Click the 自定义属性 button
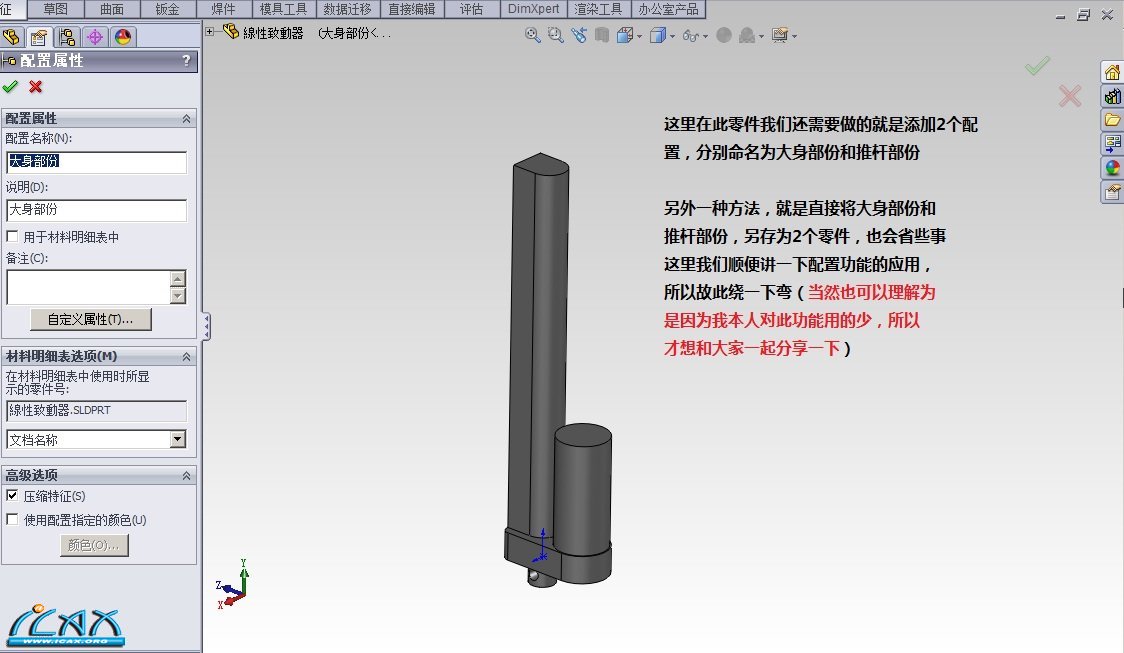Viewport: 1124px width, 653px height. pyautogui.click(x=91, y=319)
